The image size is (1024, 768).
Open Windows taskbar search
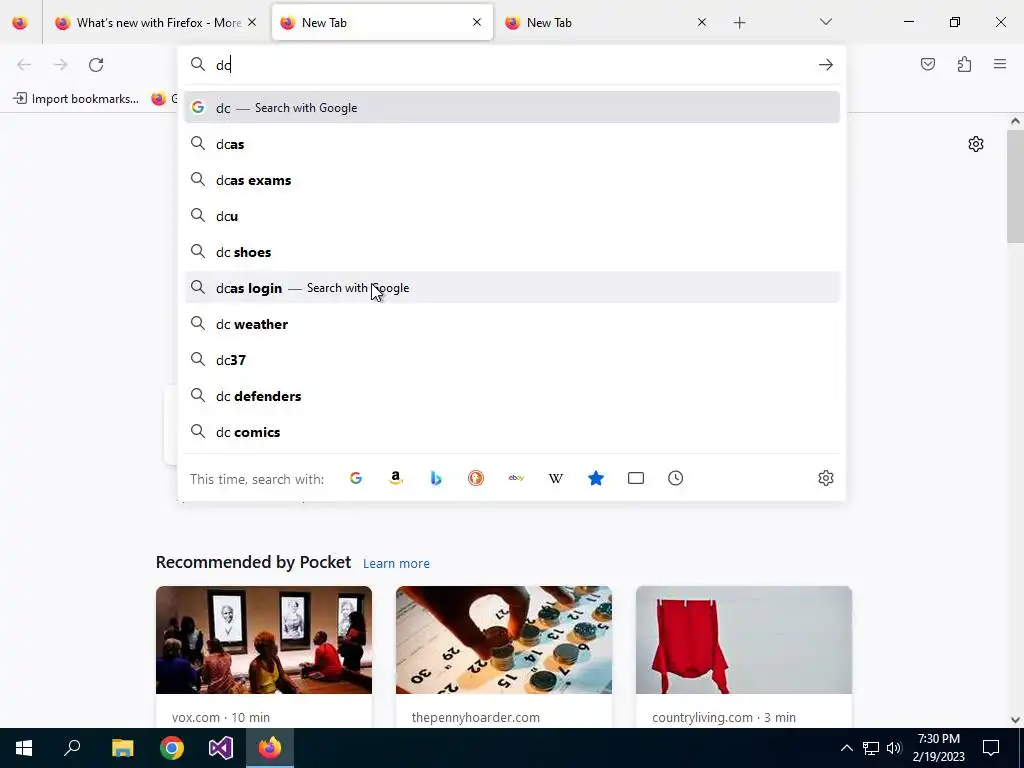coord(72,748)
